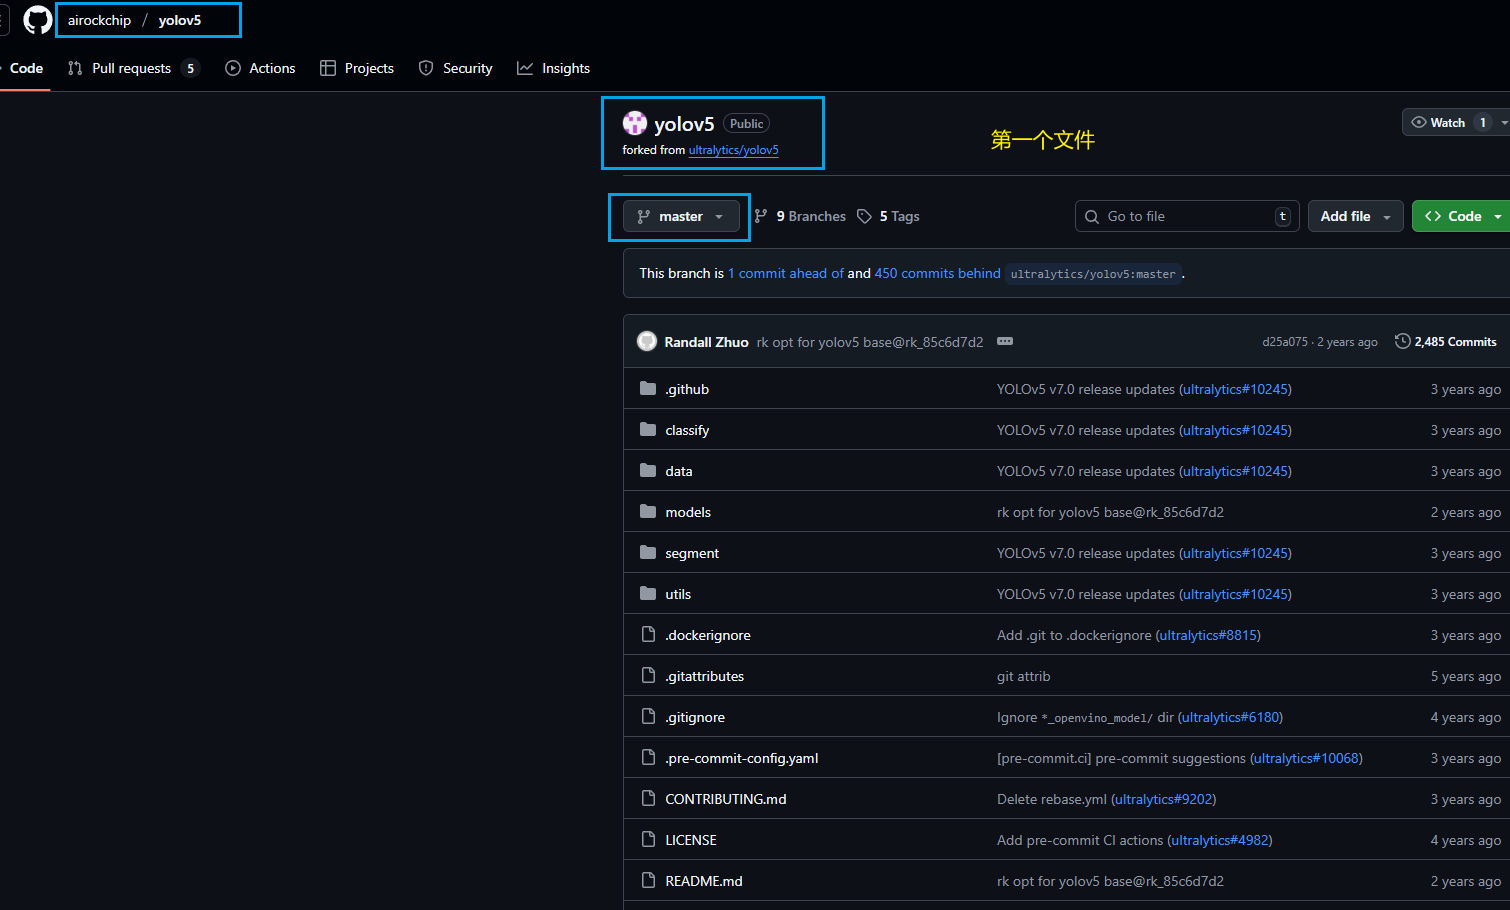This screenshot has width=1510, height=910.
Task: Open the Security tab
Action: pos(455,68)
